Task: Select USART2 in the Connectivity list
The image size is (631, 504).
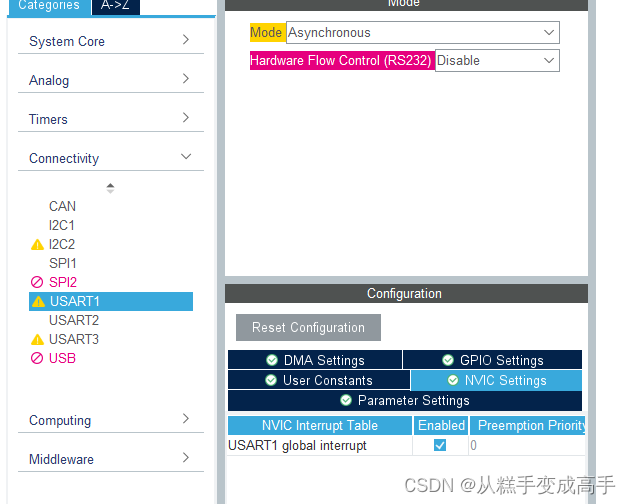Action: (74, 320)
